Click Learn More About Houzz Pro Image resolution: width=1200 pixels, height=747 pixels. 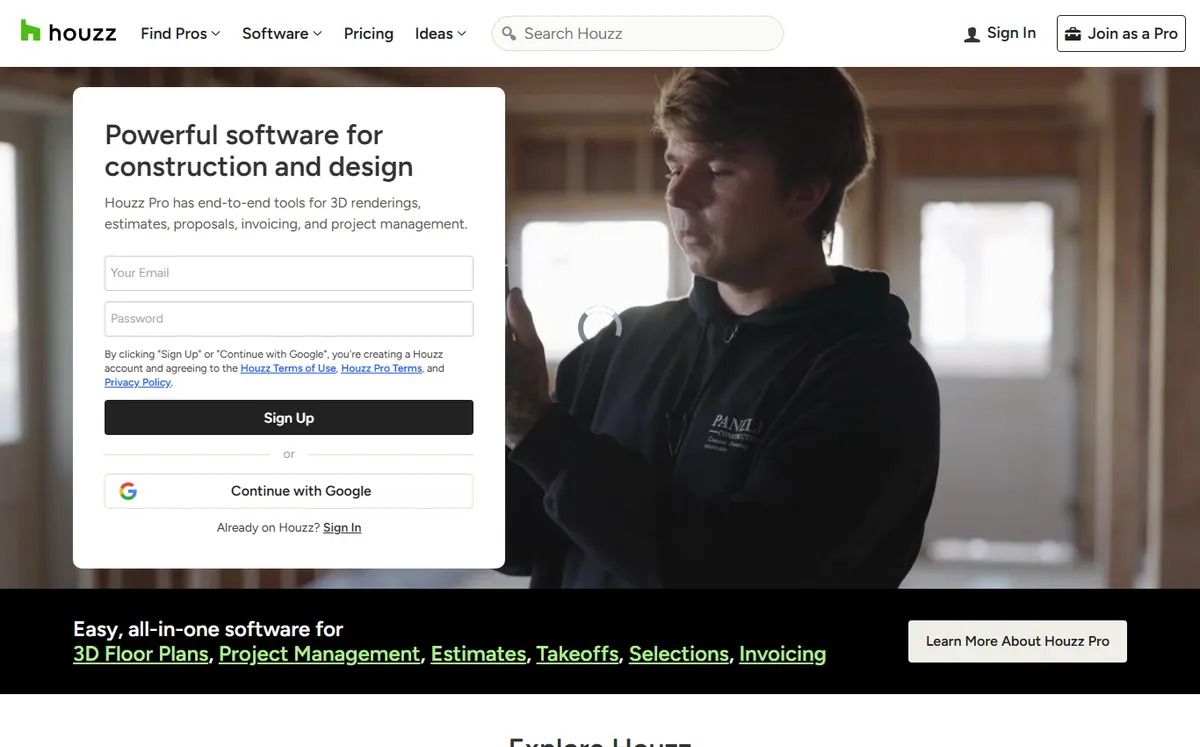coord(1017,641)
